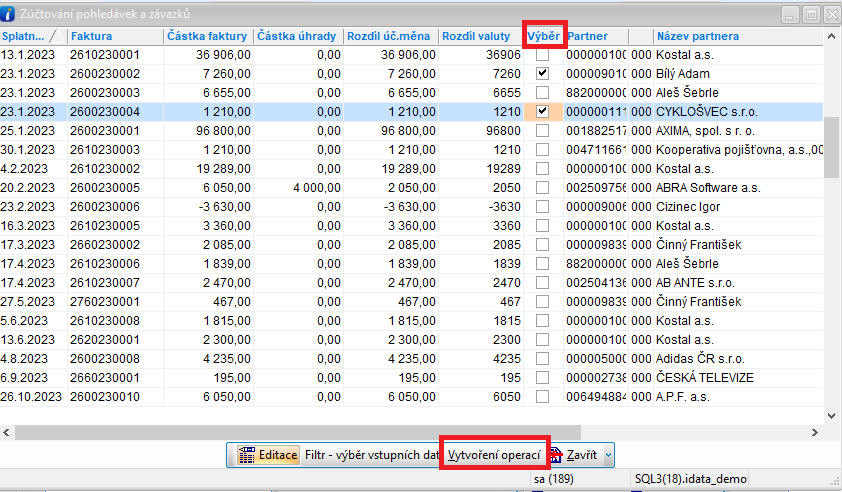Click the vertical scrollbar down arrow
Image resolution: width=842 pixels, height=492 pixels.
(x=832, y=415)
